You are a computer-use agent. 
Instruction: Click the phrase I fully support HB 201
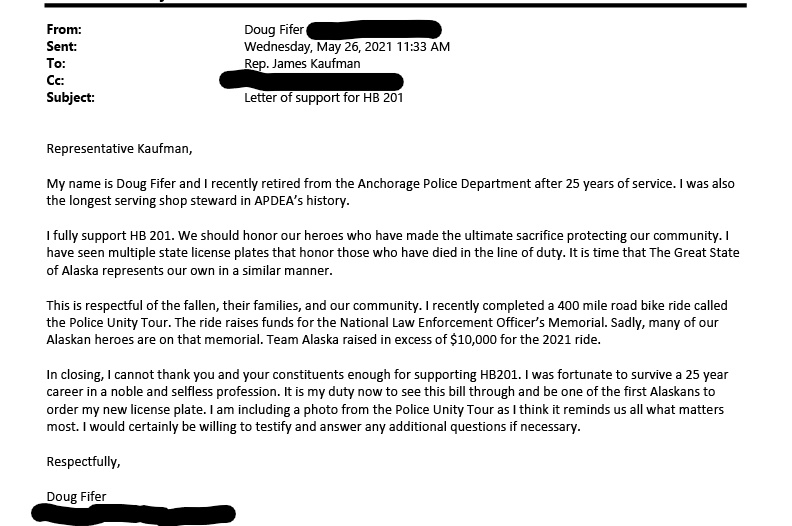(111, 235)
